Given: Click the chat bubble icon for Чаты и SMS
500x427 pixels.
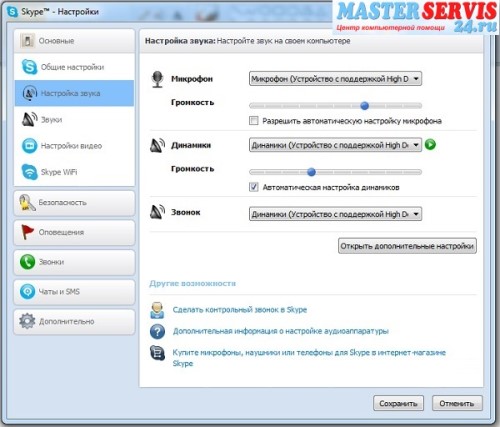Looking at the screenshot, I should 27,291.
